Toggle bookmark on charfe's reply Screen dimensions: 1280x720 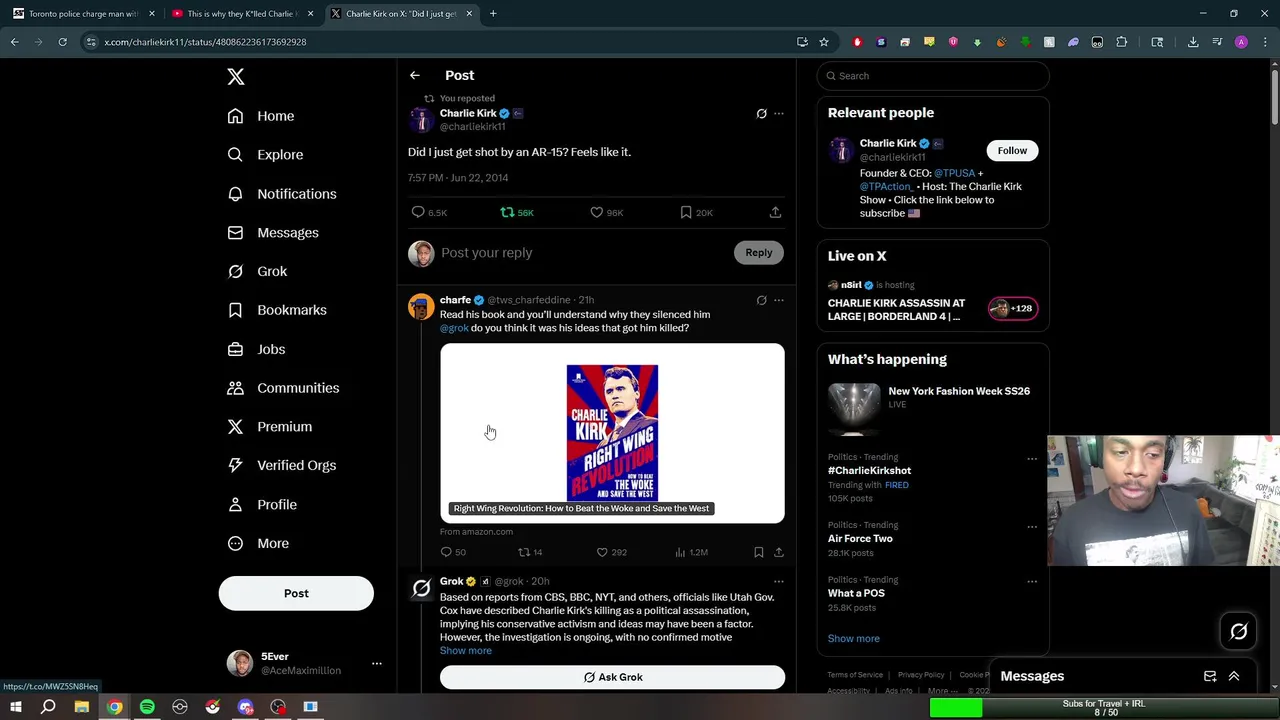coord(759,552)
